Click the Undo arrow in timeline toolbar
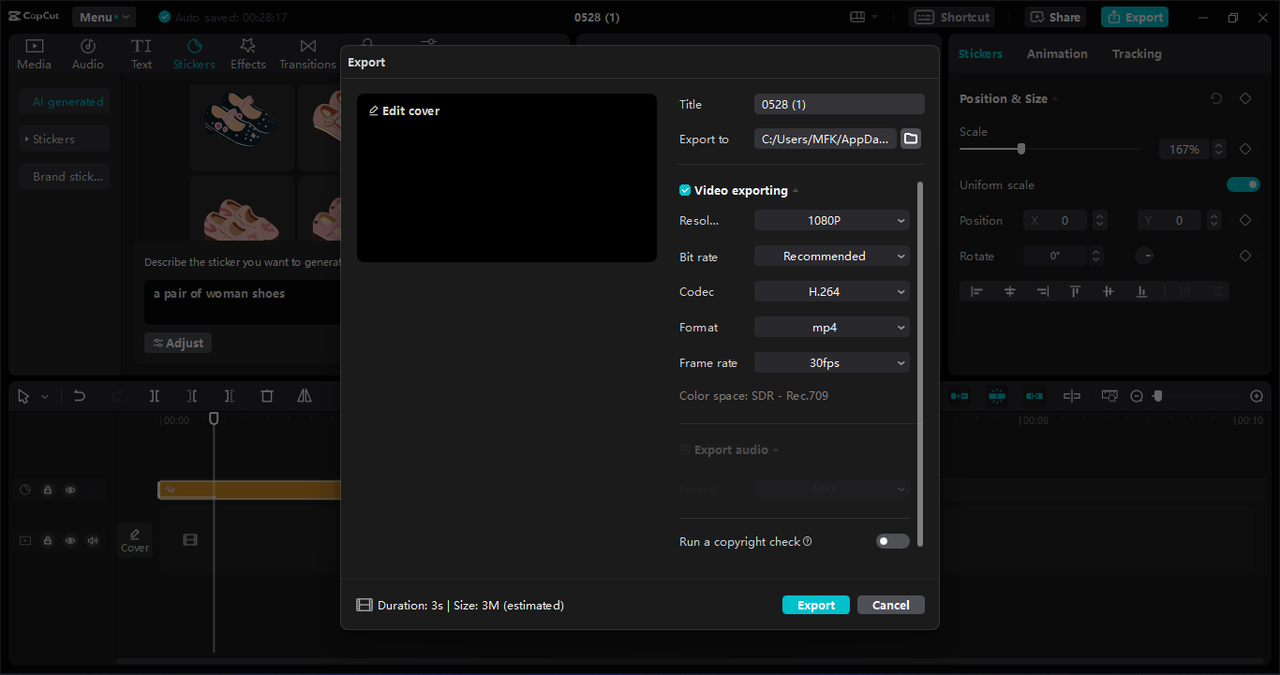The image size is (1280, 675). click(79, 396)
